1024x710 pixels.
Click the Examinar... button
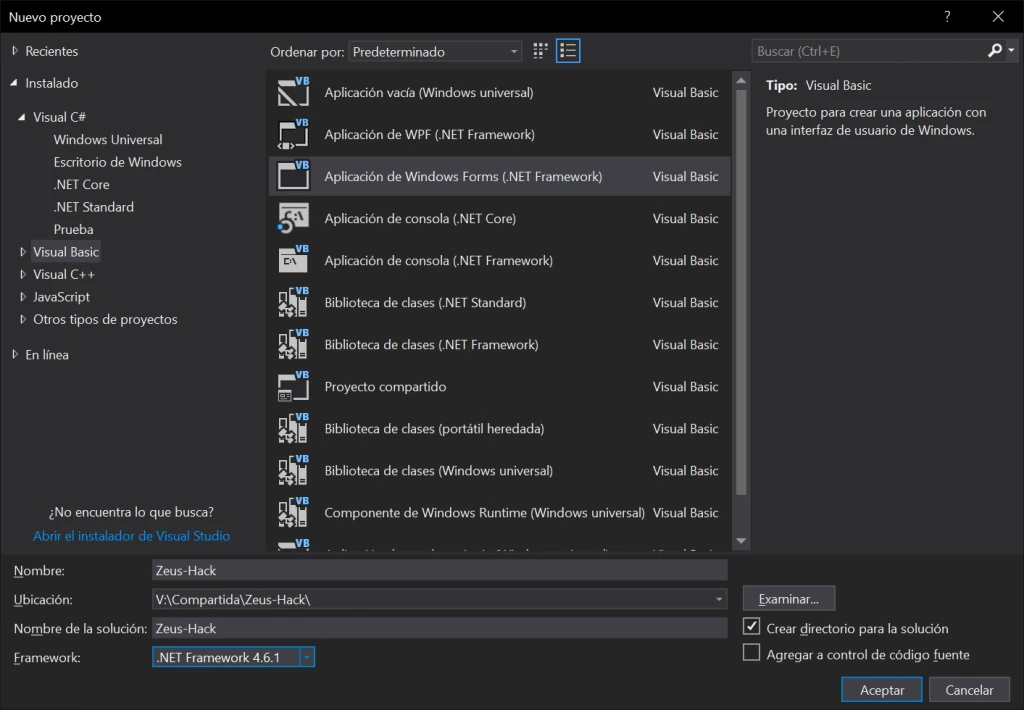pyautogui.click(x=789, y=599)
